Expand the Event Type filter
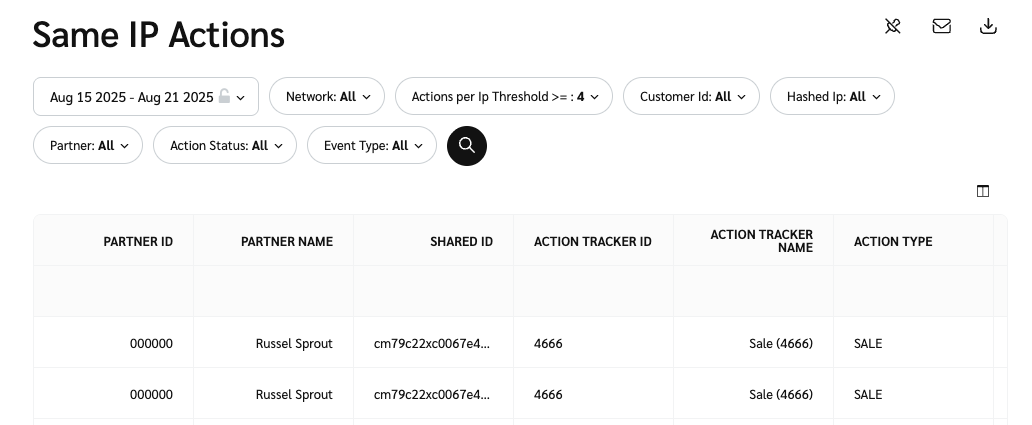The height and width of the screenshot is (425, 1032). coord(371,146)
